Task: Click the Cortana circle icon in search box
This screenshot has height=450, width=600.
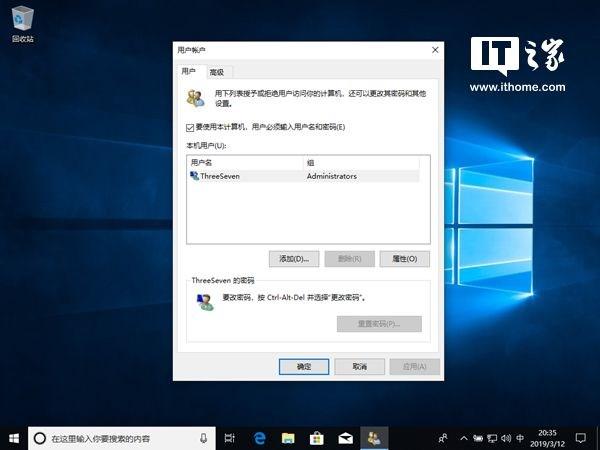Action: click(40, 438)
